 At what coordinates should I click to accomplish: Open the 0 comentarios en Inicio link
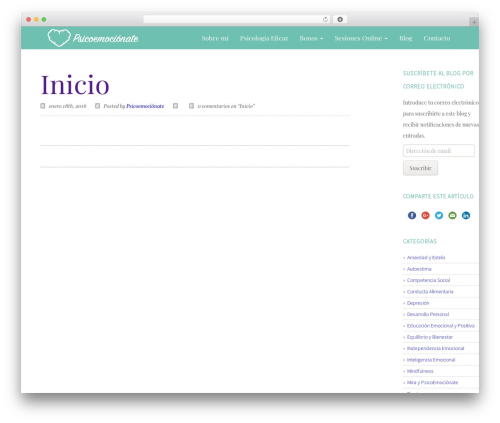tap(226, 106)
